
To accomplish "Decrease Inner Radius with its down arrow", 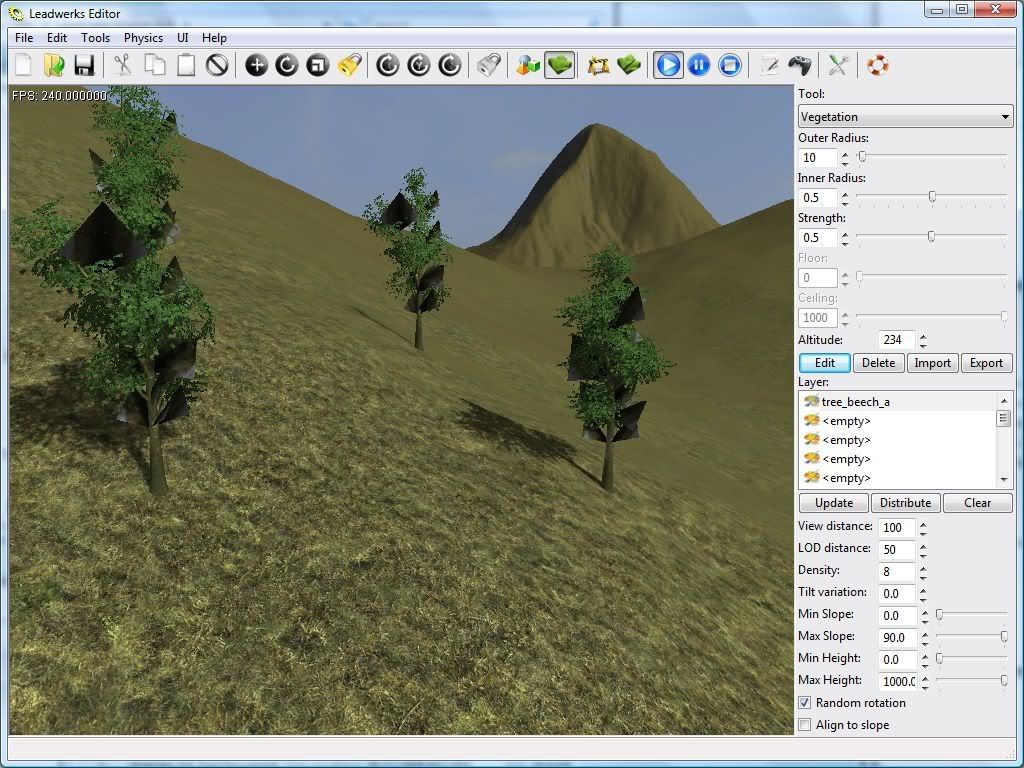I will coord(845,202).
